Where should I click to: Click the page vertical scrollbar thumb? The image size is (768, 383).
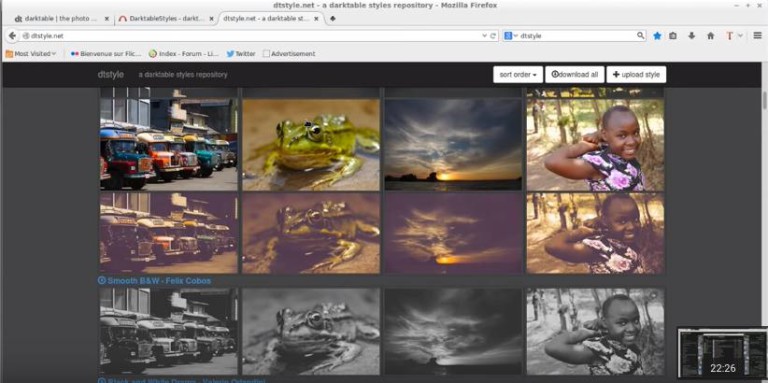[764, 100]
